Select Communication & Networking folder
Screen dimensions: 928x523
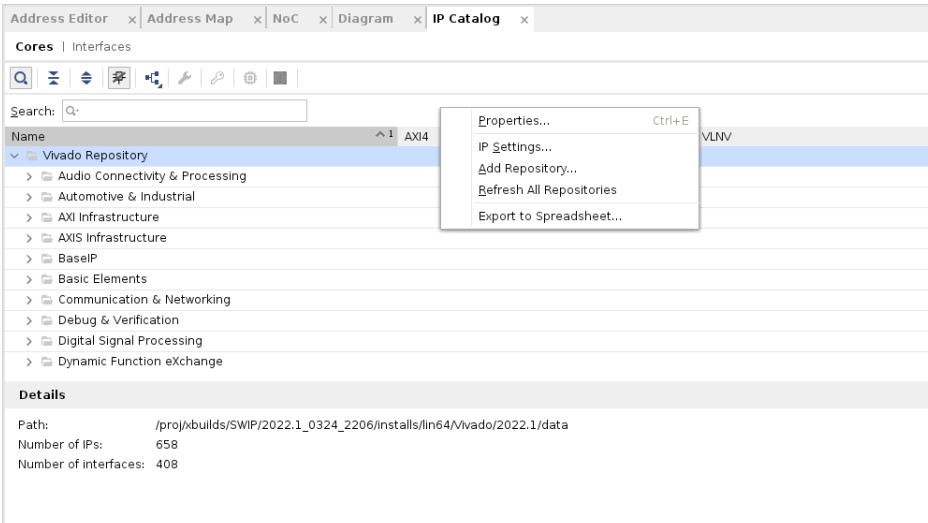(x=144, y=300)
